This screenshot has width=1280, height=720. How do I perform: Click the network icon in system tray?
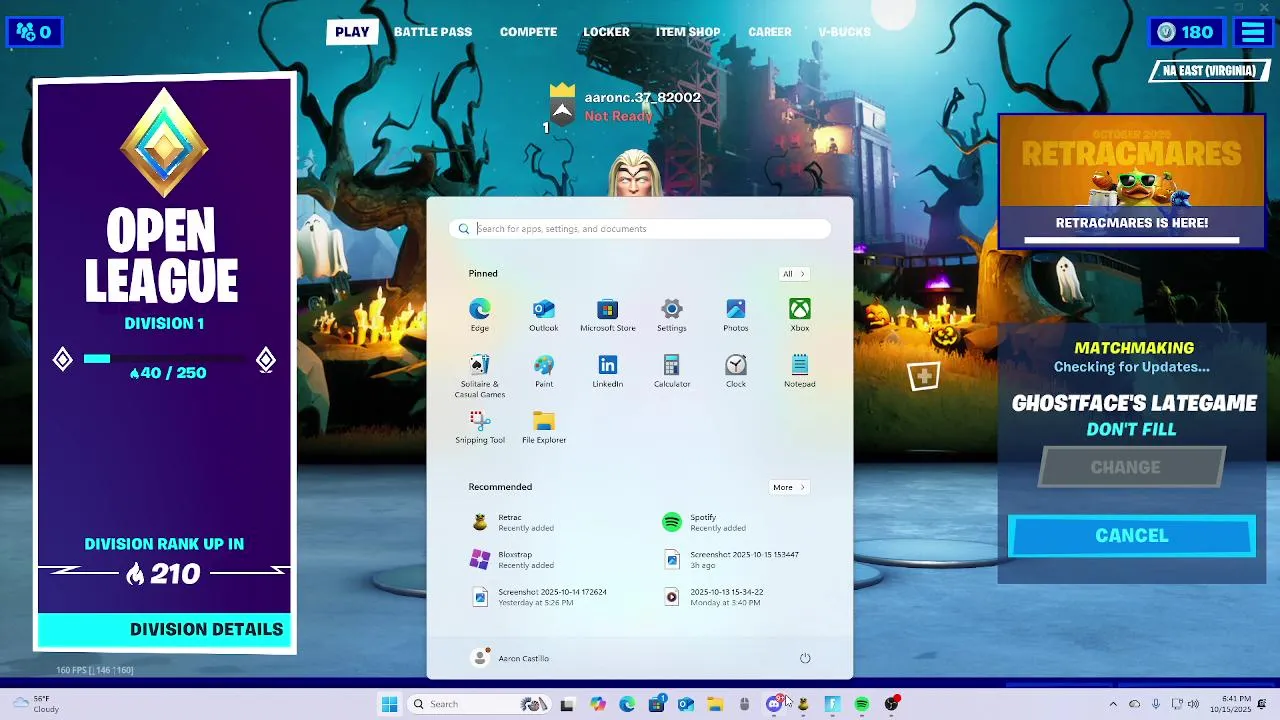(1176, 704)
